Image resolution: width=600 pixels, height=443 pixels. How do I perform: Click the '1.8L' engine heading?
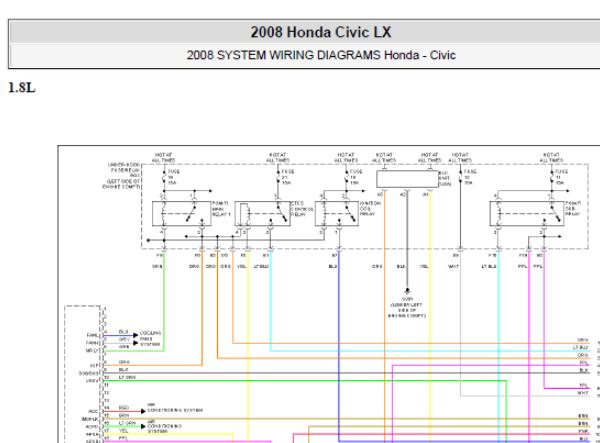pos(21,88)
